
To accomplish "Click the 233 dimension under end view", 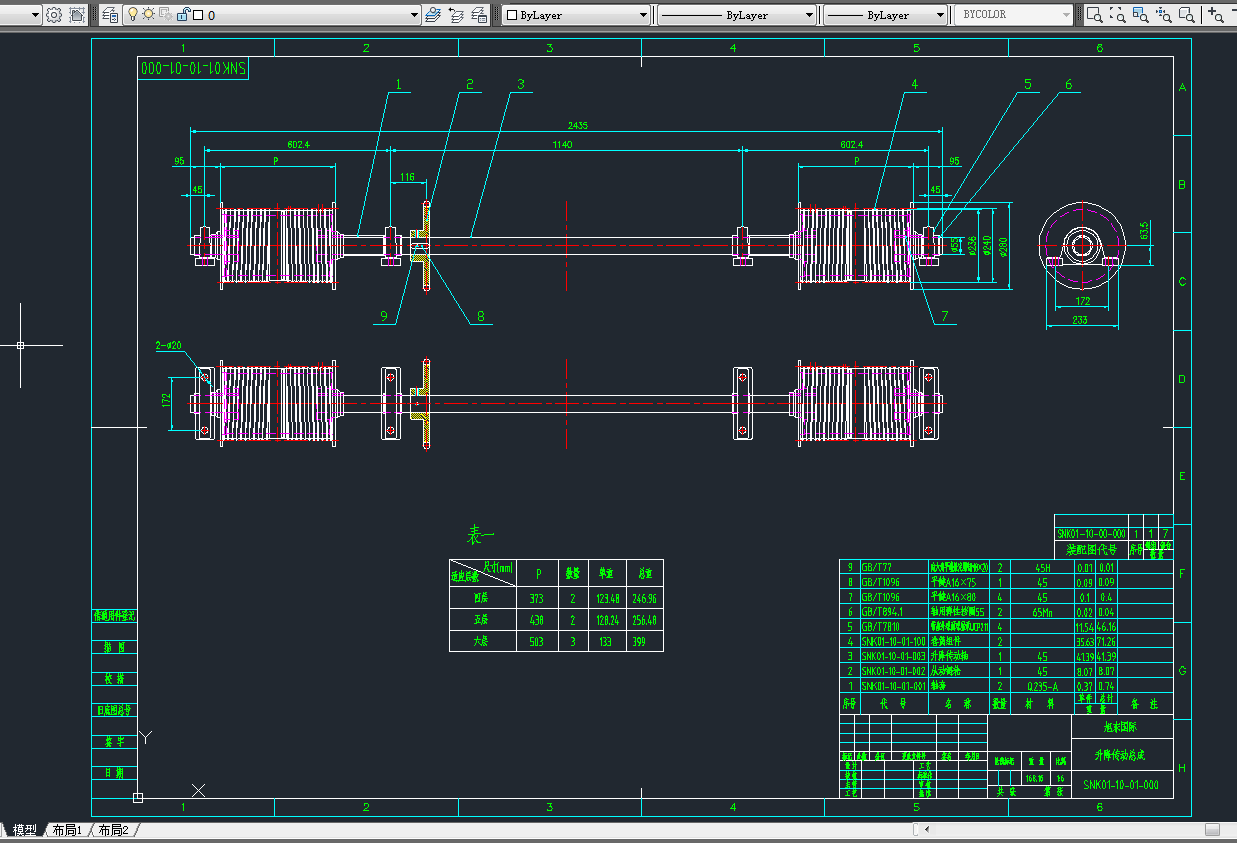I will click(1079, 319).
